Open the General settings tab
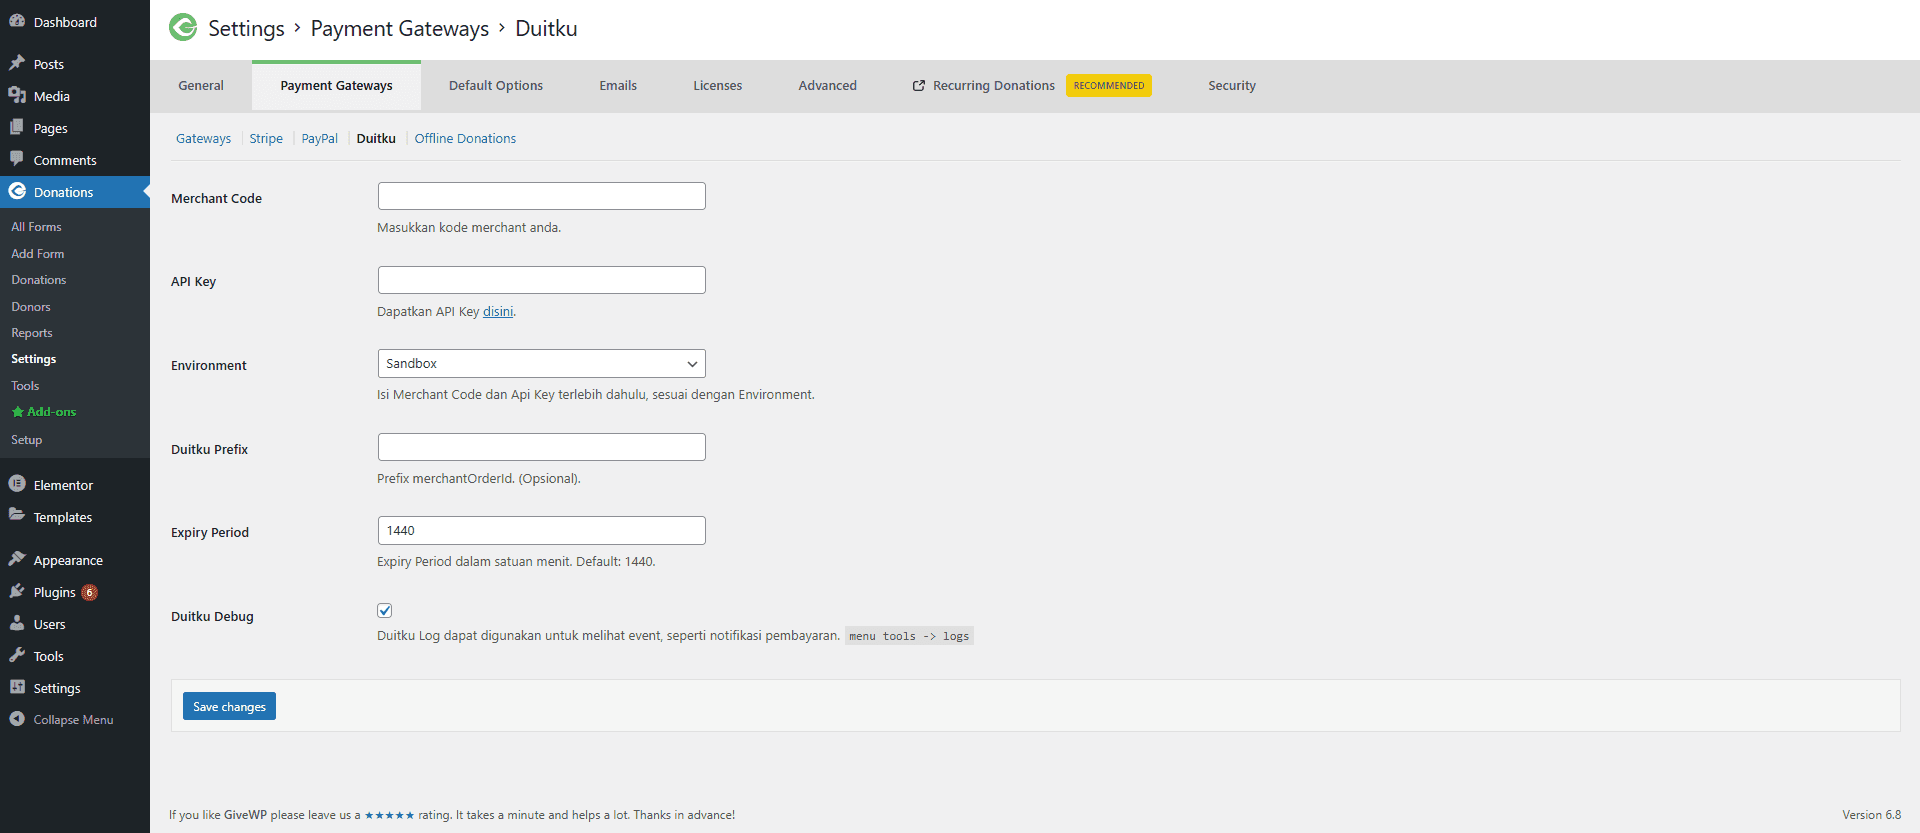1920x833 pixels. [201, 86]
